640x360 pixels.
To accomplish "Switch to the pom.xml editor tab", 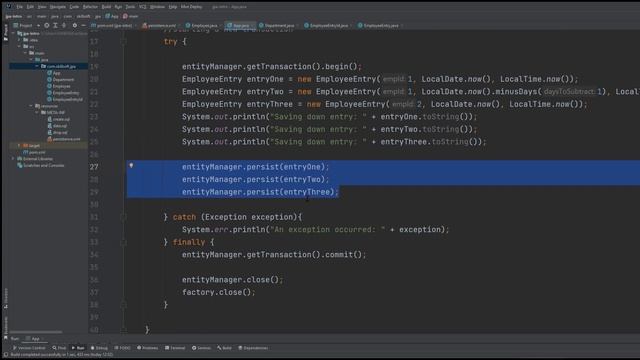I will 114,25.
